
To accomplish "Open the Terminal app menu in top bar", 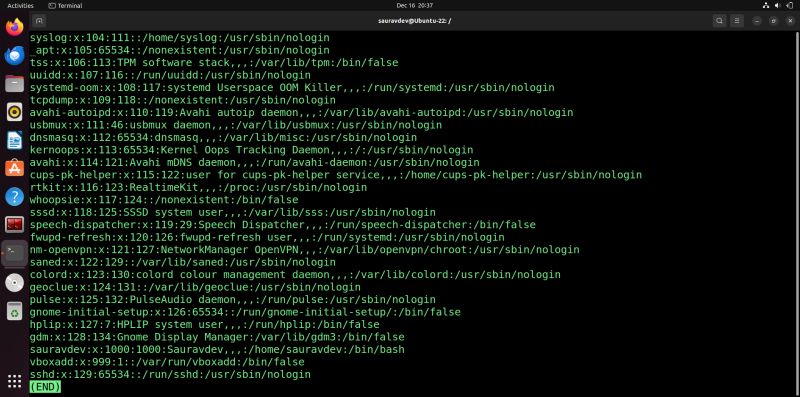I will (x=65, y=6).
